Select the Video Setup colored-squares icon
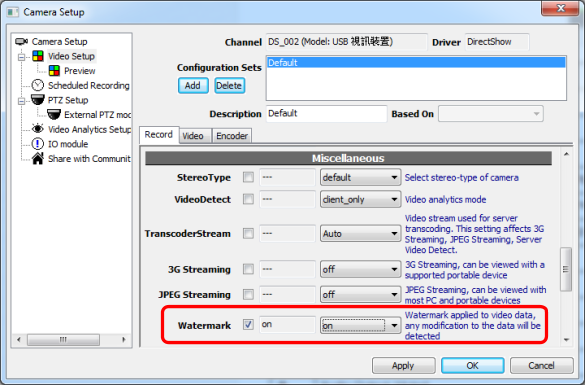The width and height of the screenshot is (585, 385). [38, 56]
